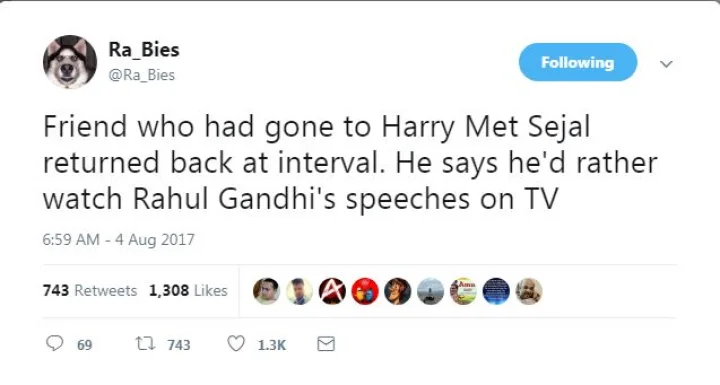
Task: Open the 1,308 Likes list
Action: click(188, 291)
